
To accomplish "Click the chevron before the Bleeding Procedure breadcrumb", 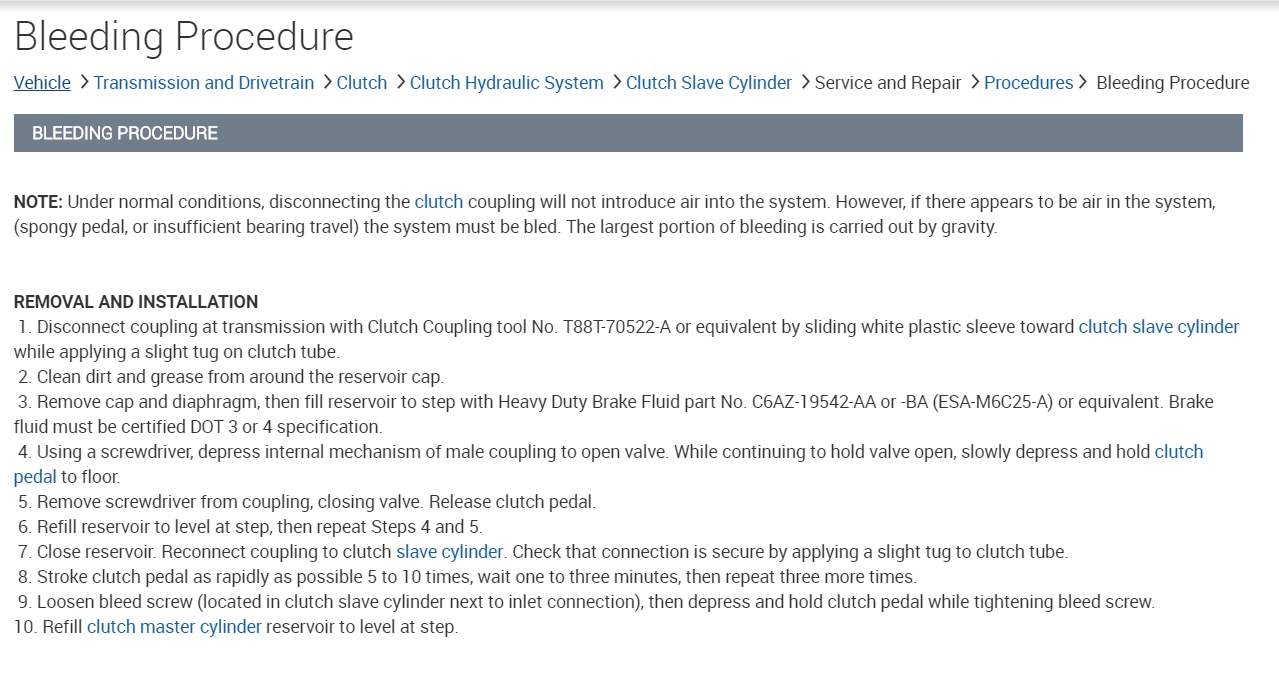I will (1084, 82).
